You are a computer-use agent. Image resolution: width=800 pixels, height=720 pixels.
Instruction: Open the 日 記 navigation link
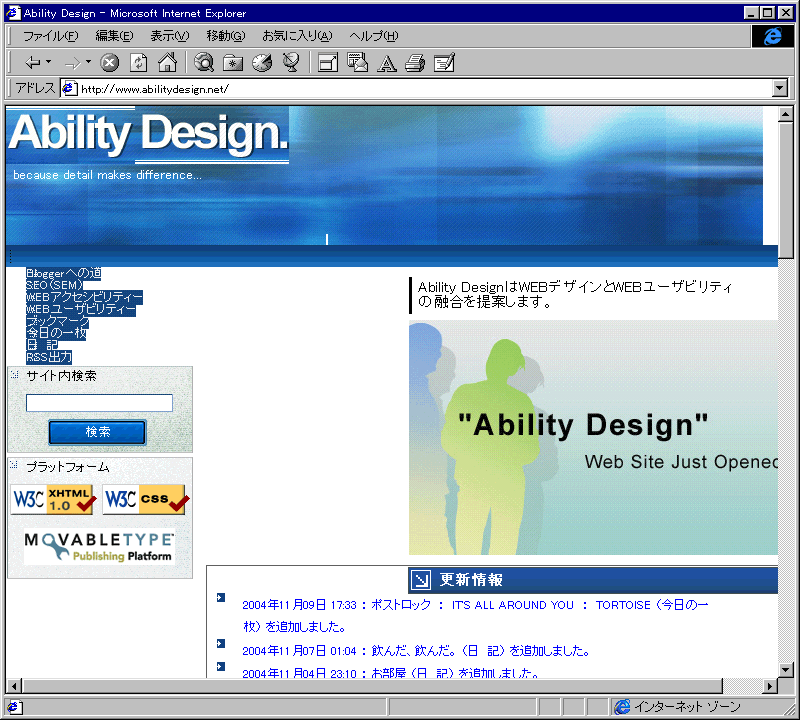point(42,345)
